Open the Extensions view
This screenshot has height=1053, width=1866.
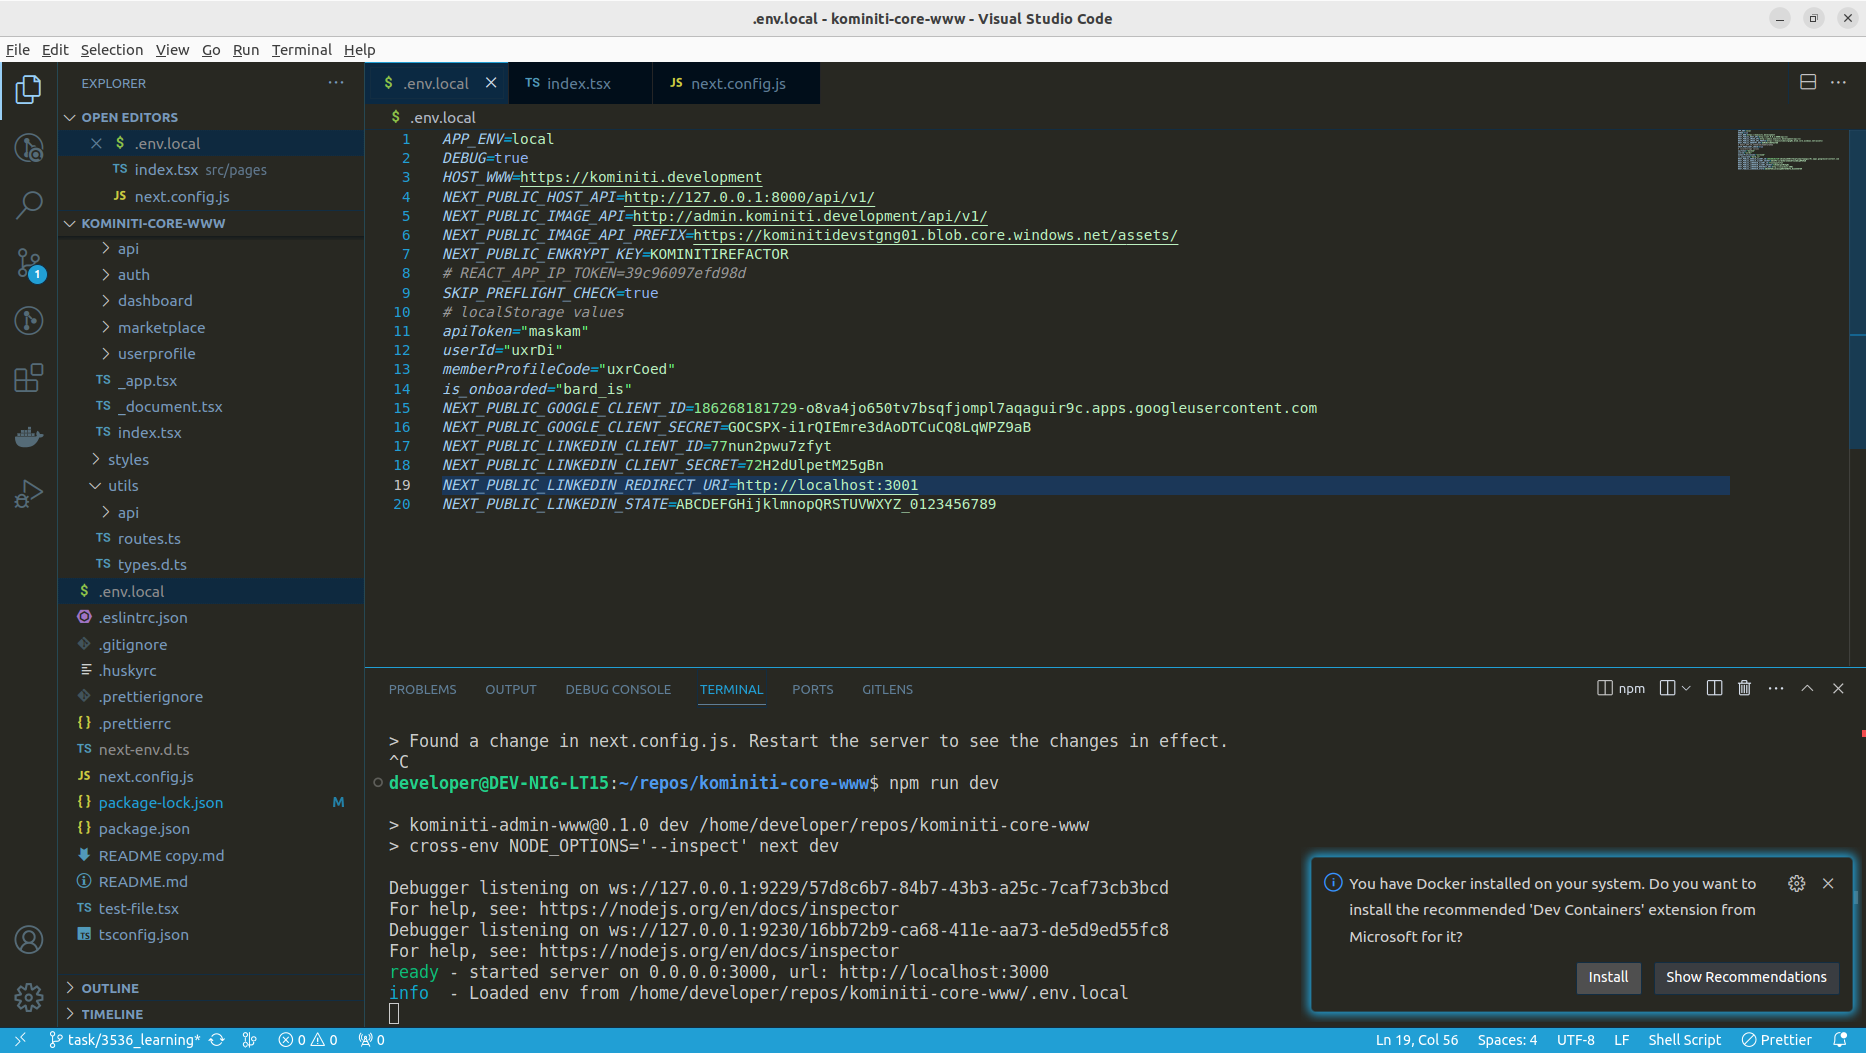[x=29, y=378]
